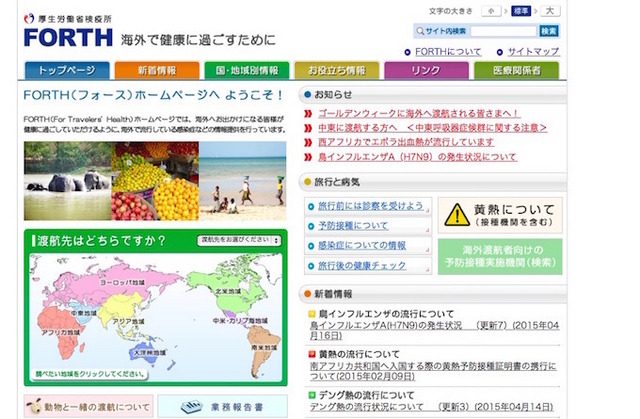Open デング熱の流行状況について 更新3 news link
The height and width of the screenshot is (419, 640).
431,407
